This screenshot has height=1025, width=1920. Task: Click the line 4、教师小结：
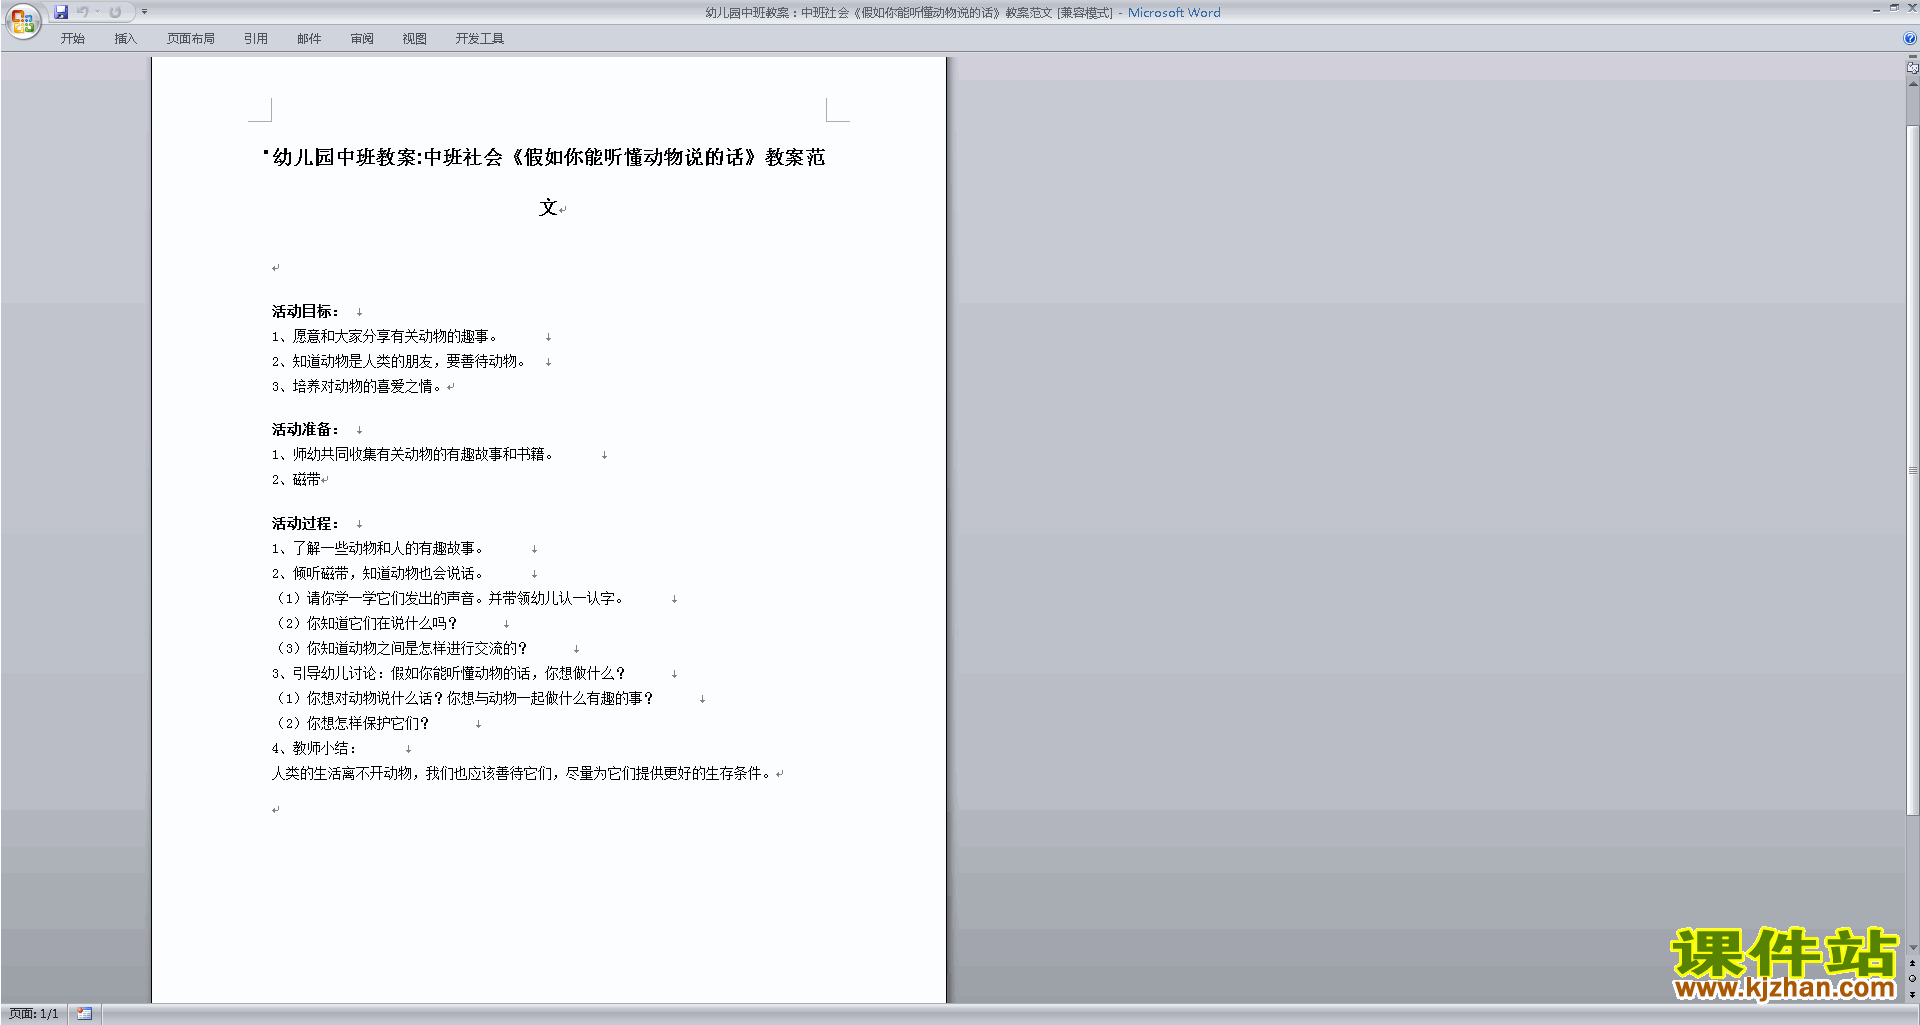314,749
